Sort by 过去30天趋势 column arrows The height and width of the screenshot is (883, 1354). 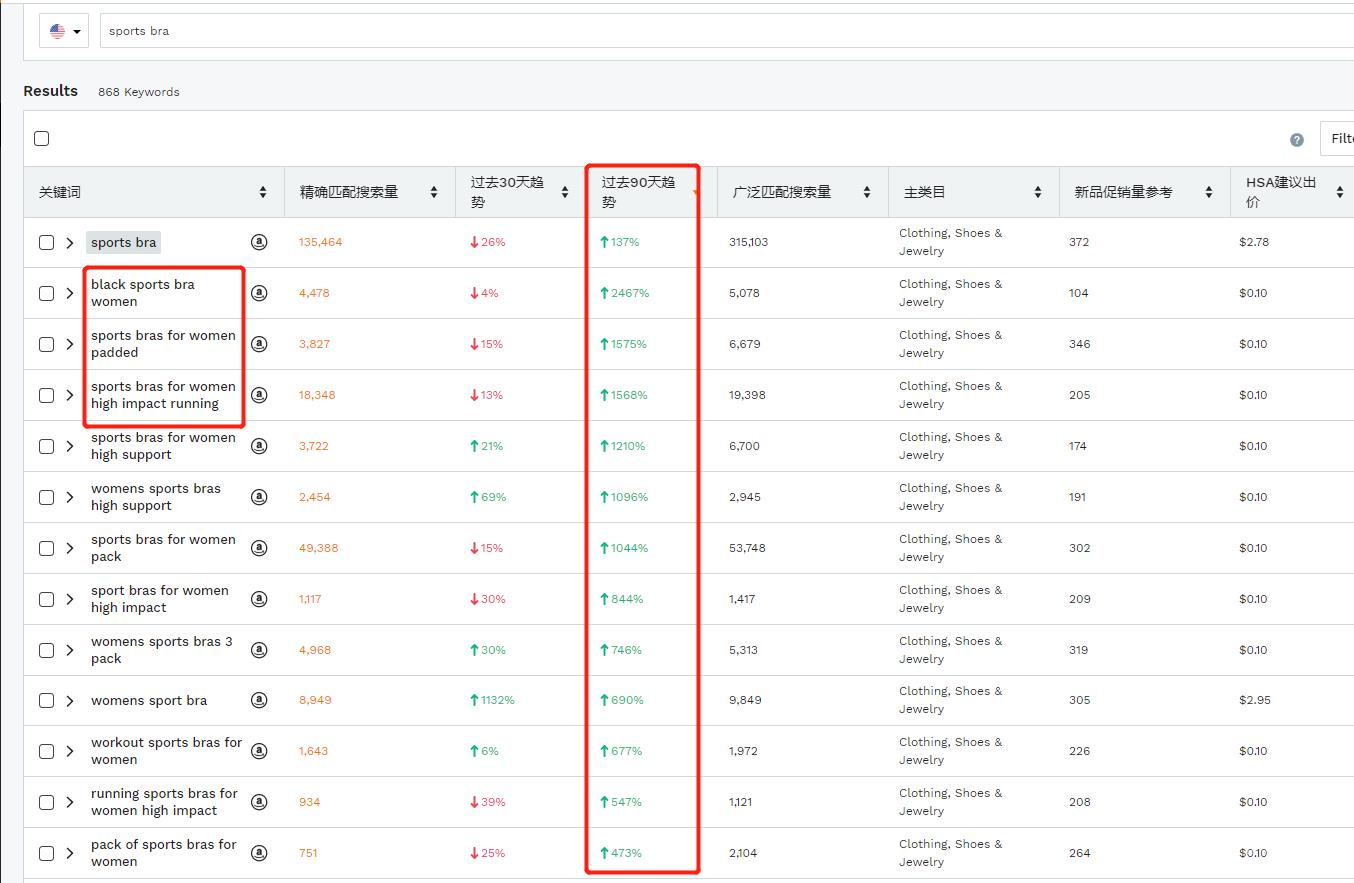pos(565,192)
